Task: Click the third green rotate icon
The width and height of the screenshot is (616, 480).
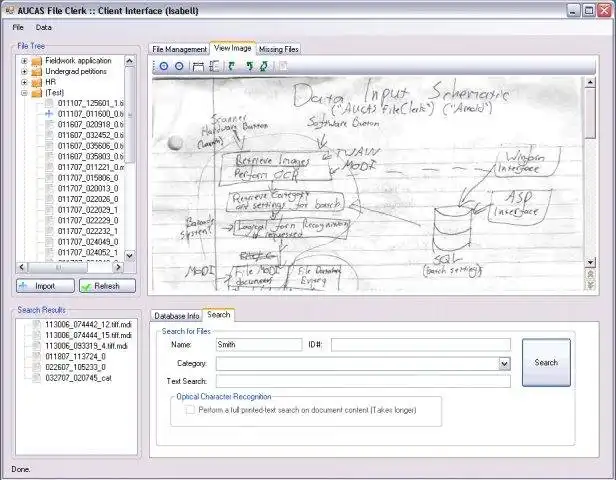Action: (x=263, y=66)
